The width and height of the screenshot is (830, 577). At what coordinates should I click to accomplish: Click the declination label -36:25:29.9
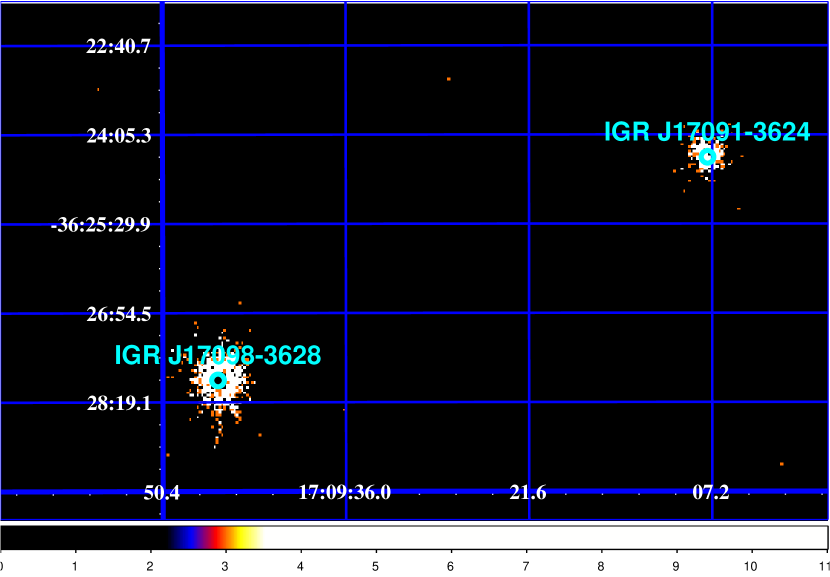coord(101,225)
